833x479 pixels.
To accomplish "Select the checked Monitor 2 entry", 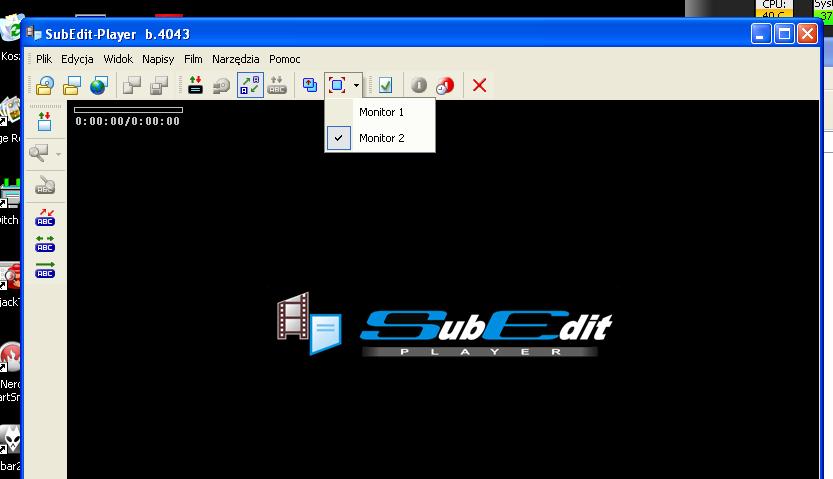I will pyautogui.click(x=380, y=138).
